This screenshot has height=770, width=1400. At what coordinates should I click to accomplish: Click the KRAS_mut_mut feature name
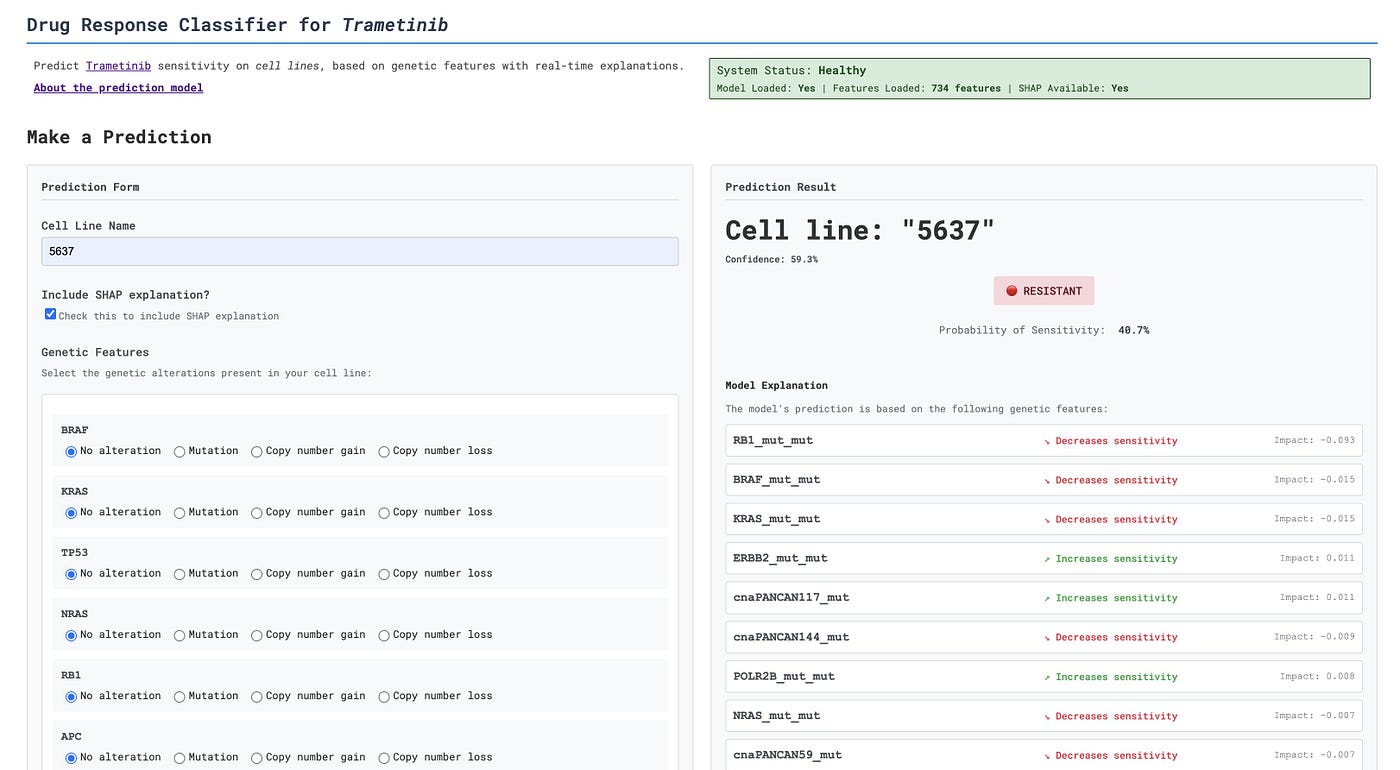click(x=776, y=519)
